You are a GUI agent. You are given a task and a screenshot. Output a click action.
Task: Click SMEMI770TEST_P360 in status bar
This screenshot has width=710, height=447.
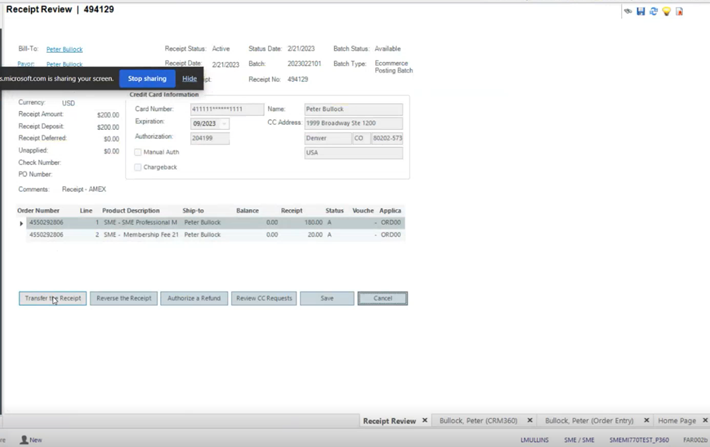coord(639,440)
